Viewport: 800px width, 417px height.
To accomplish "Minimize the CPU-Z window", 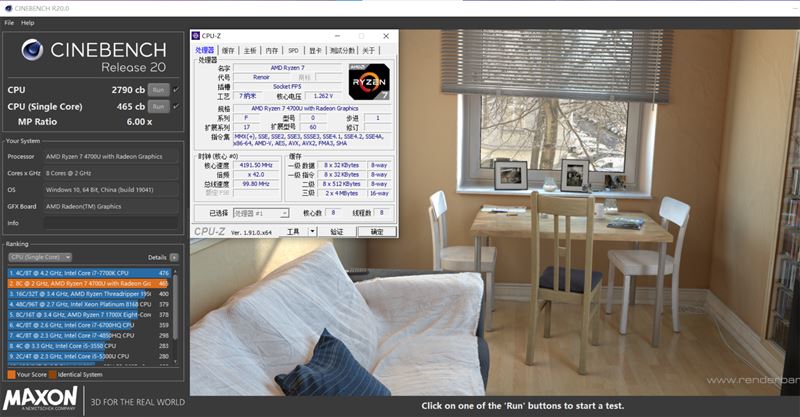I will (x=338, y=36).
